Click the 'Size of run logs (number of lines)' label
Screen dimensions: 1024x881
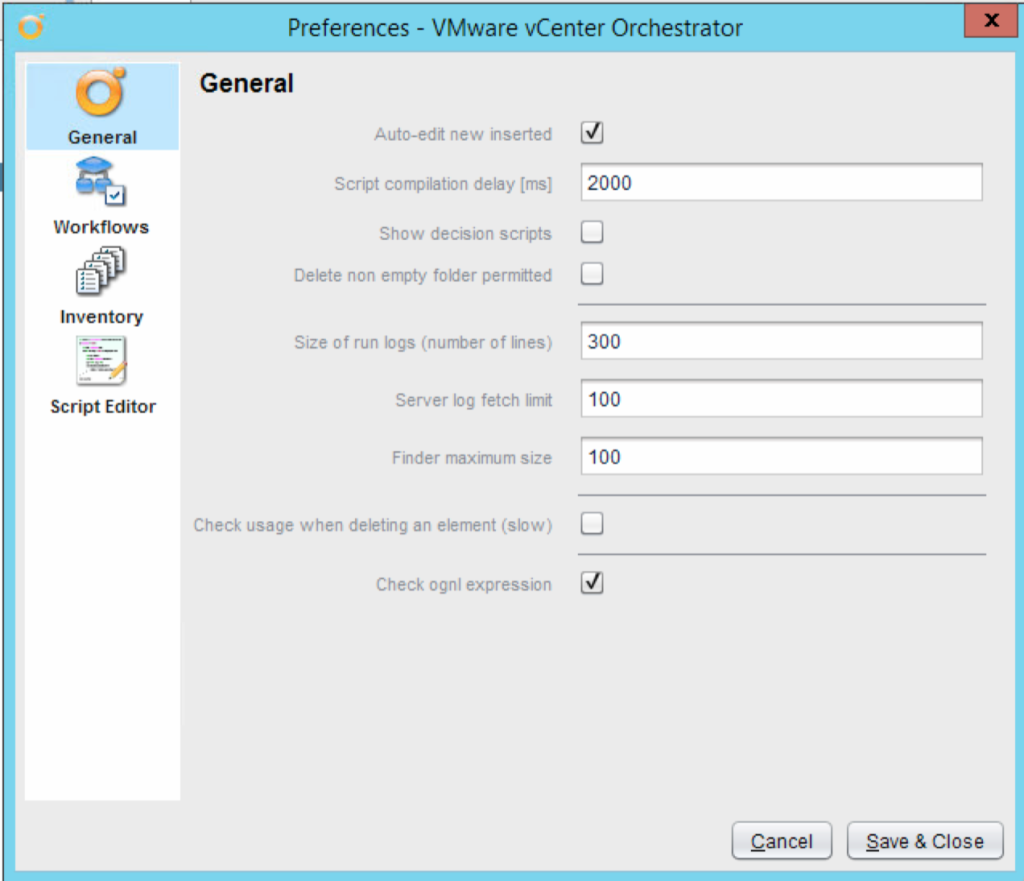coord(423,342)
